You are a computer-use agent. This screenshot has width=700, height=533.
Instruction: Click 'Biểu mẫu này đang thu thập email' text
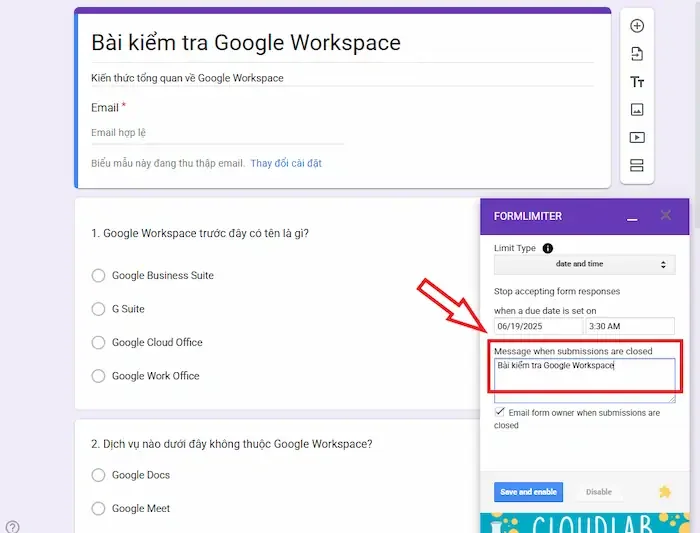tap(168, 163)
